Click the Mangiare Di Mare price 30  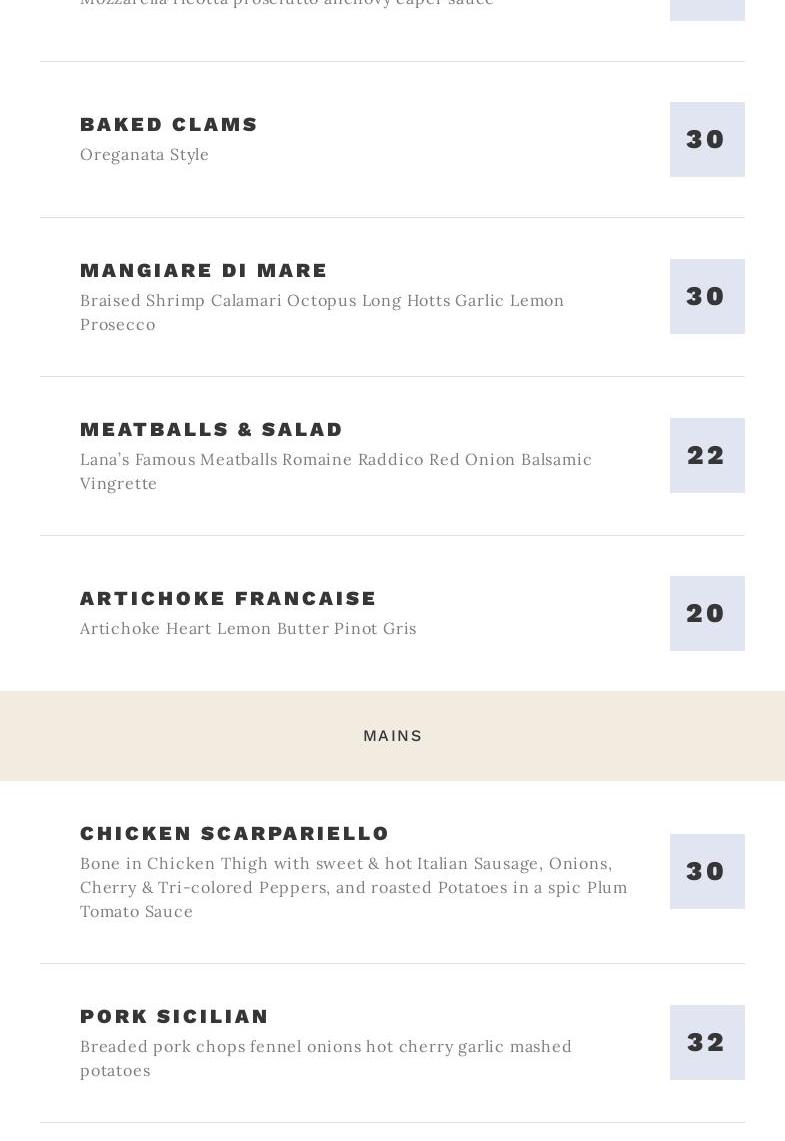707,297
